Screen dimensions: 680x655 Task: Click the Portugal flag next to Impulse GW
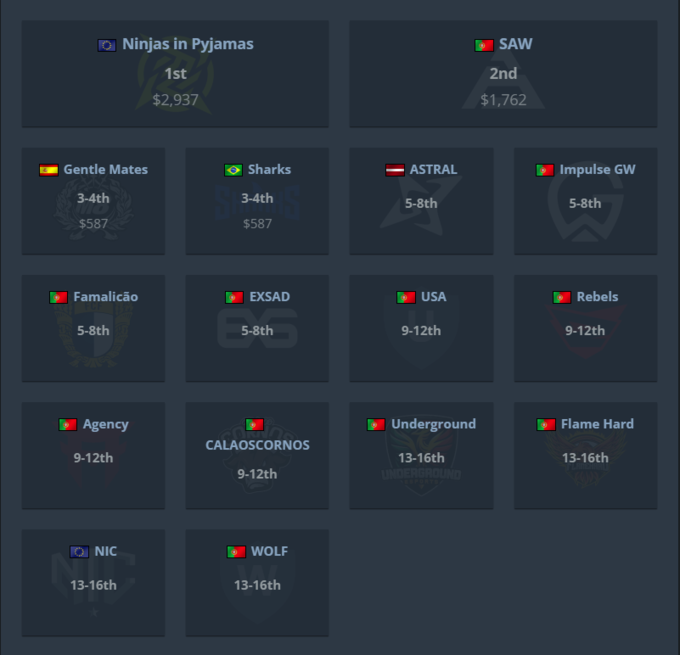point(545,170)
